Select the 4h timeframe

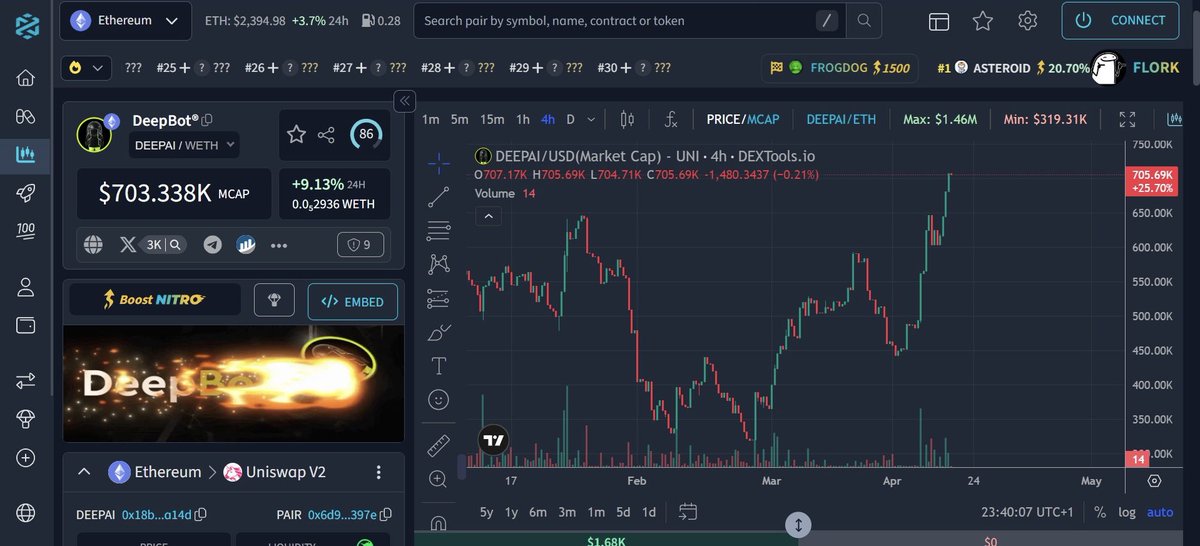tap(548, 119)
